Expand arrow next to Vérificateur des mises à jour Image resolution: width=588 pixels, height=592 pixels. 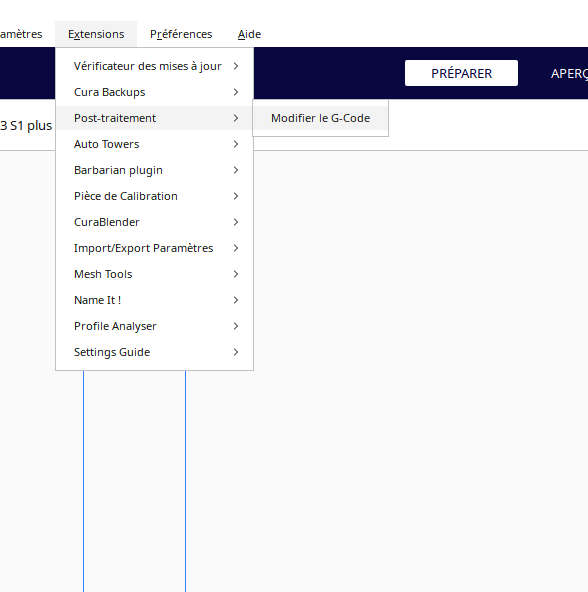236,66
